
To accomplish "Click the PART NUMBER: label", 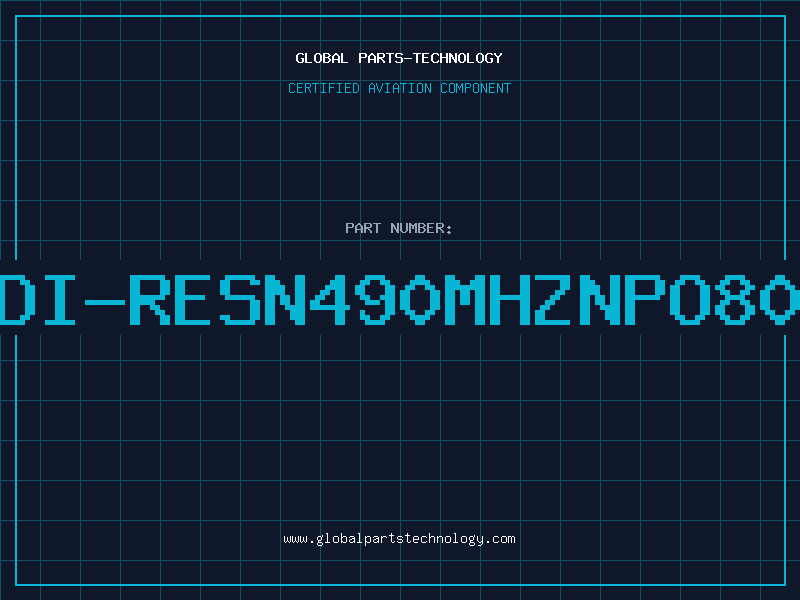I will point(399,228).
